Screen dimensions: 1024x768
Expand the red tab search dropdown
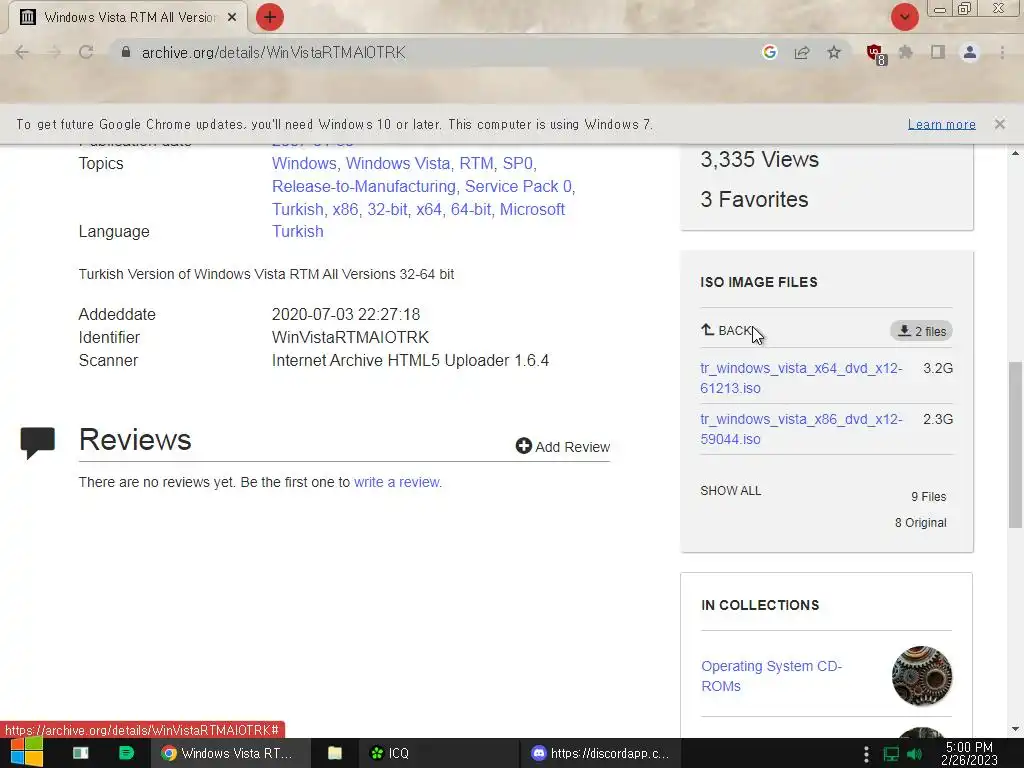(904, 17)
